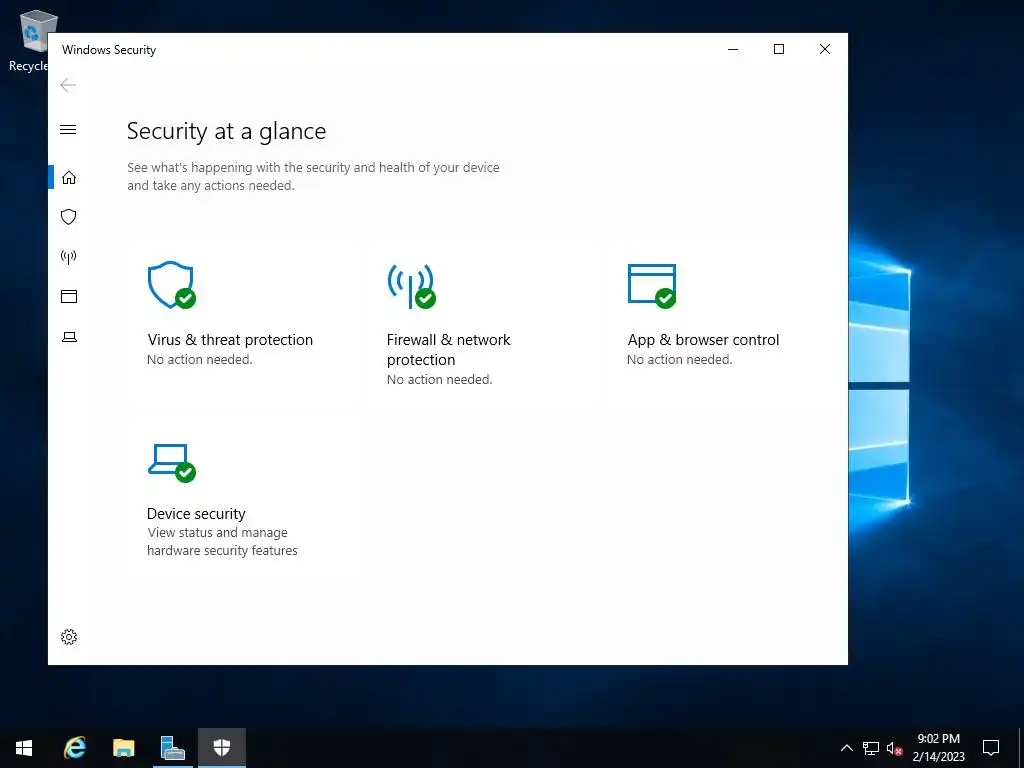Maximize the Windows Security window
Image resolution: width=1024 pixels, height=768 pixels.
778,50
